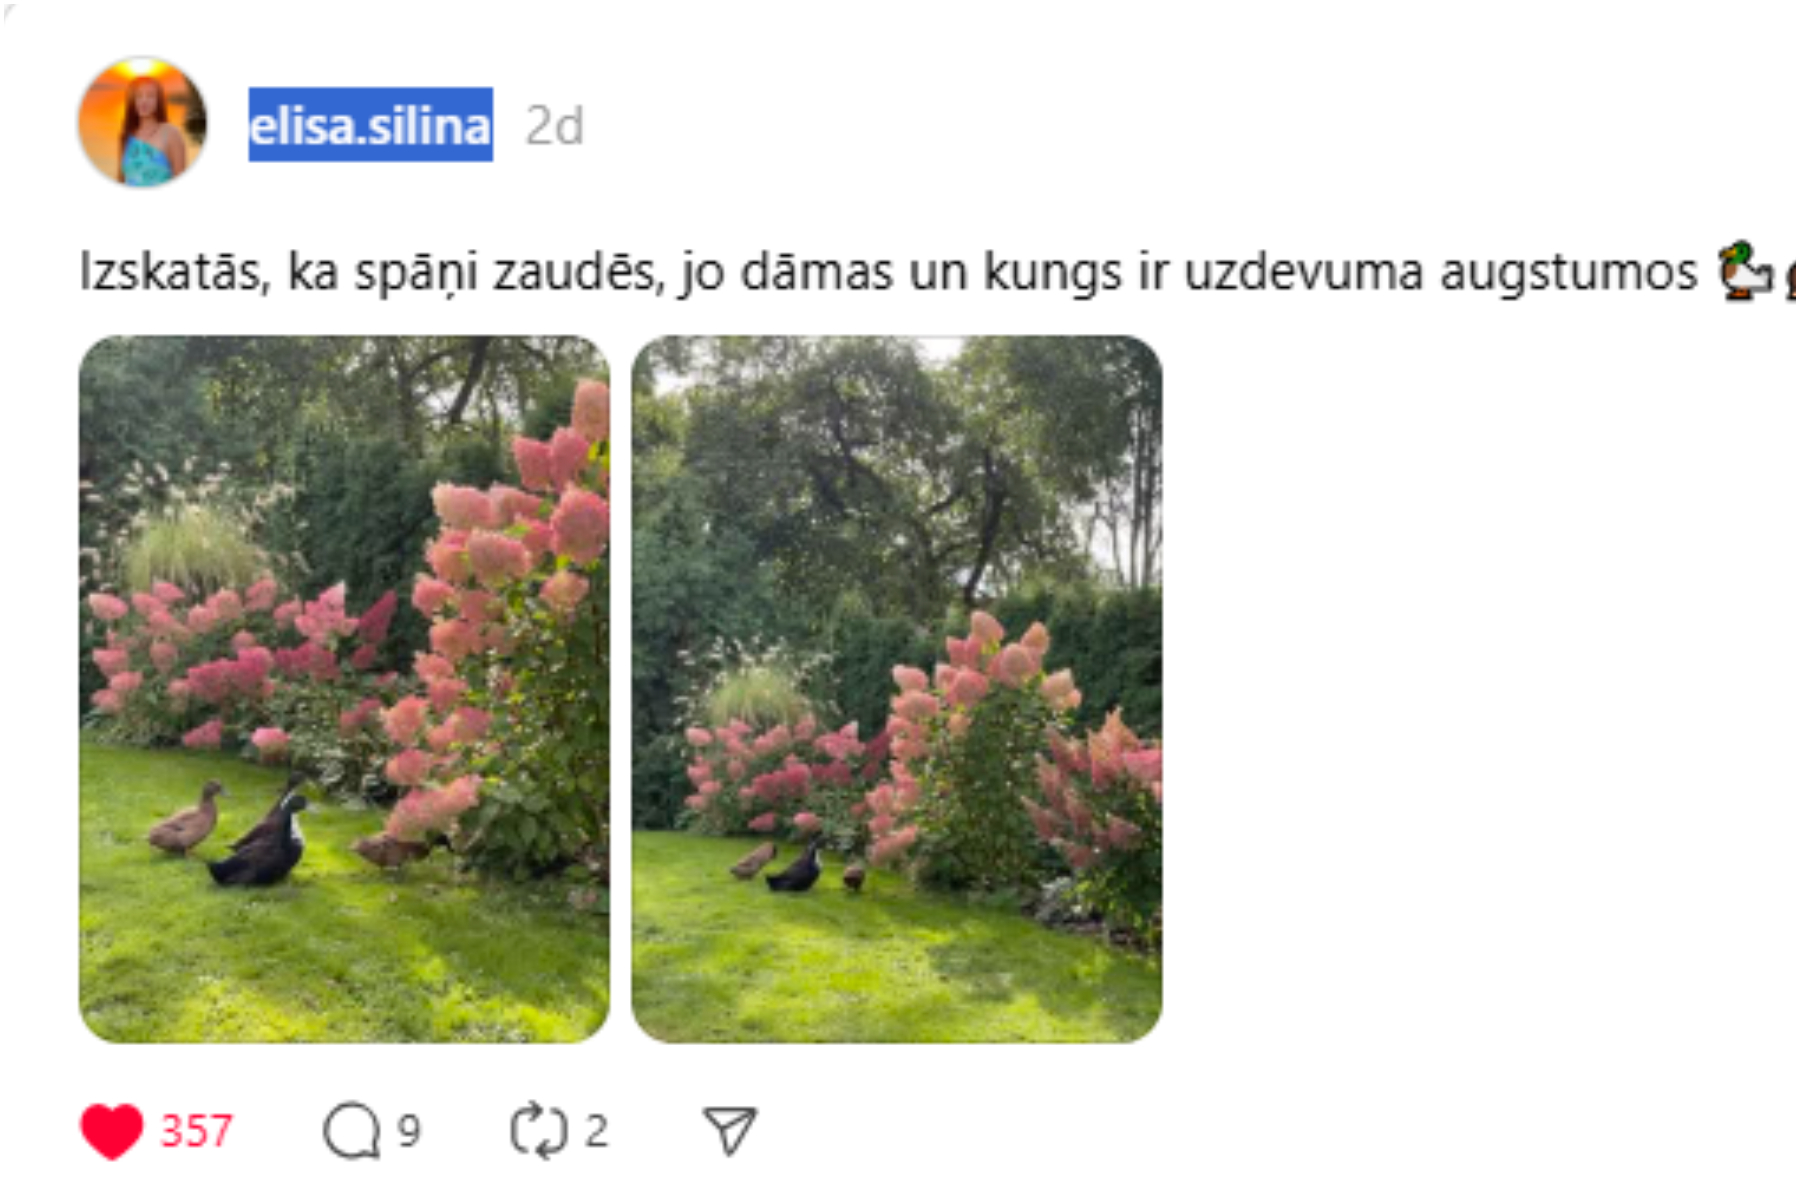Open the elisa.silina username link
Screen dimensions: 1800x1200
click(370, 125)
